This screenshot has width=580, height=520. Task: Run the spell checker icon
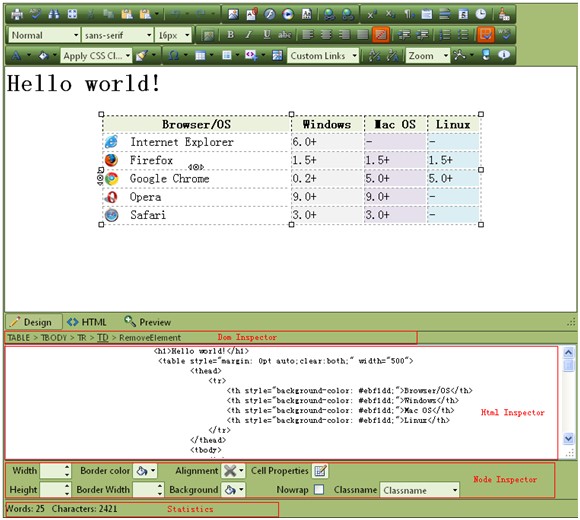[x=36, y=14]
